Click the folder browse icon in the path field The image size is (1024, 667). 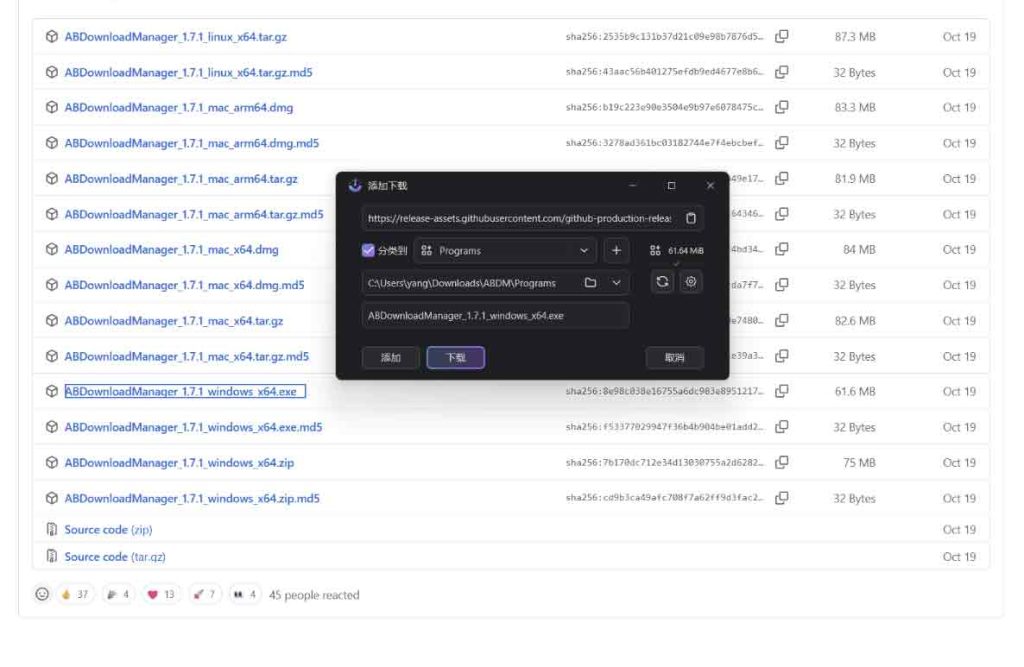click(x=589, y=282)
